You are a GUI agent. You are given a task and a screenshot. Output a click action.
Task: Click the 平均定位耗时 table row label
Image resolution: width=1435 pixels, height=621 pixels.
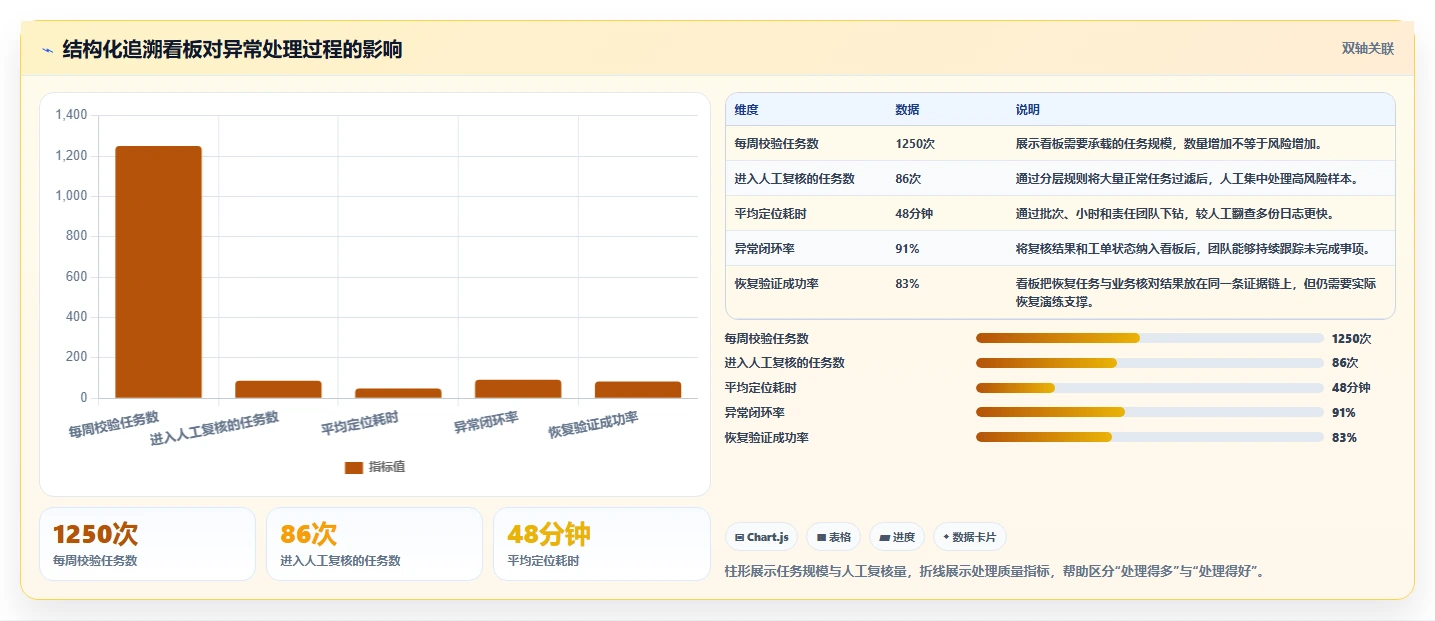tap(770, 214)
